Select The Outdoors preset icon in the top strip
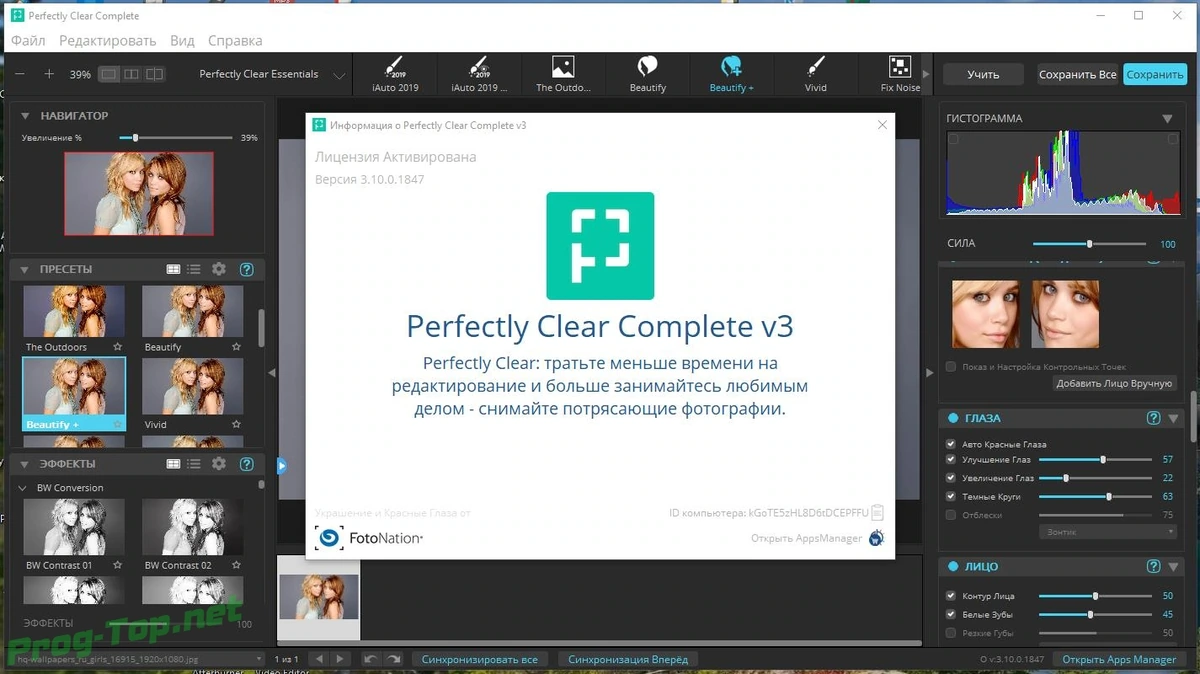The width and height of the screenshot is (1200, 674). pos(563,74)
